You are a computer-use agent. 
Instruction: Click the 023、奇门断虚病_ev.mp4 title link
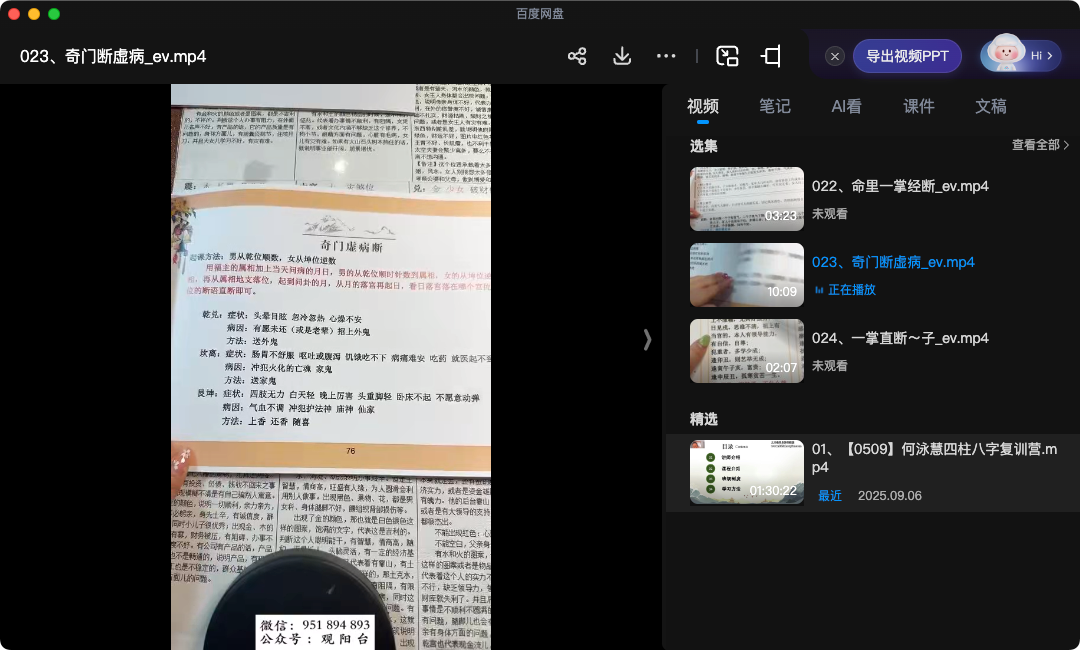click(x=893, y=262)
